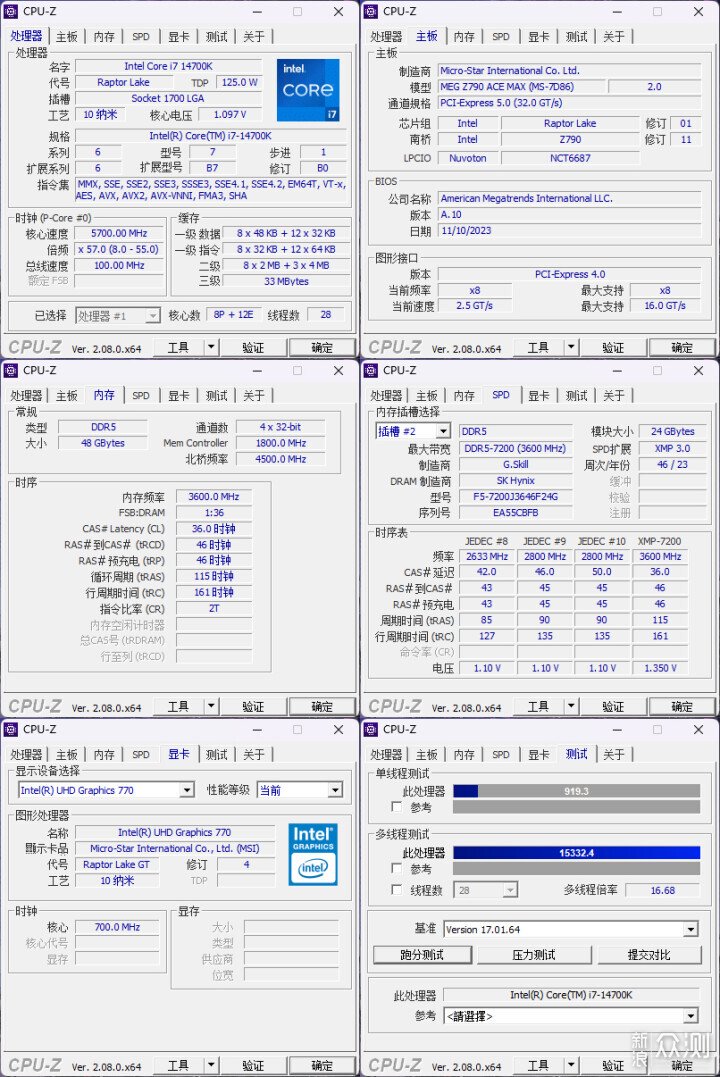Open 工具 arrow menu in 处理器 window

coord(212,348)
